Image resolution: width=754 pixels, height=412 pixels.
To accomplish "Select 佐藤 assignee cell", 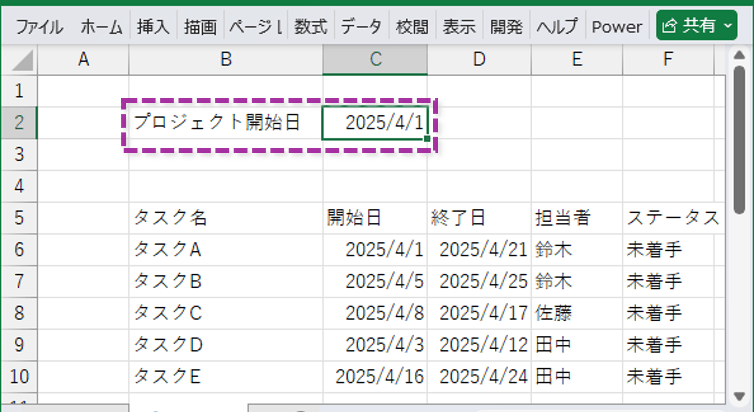I will 577,313.
